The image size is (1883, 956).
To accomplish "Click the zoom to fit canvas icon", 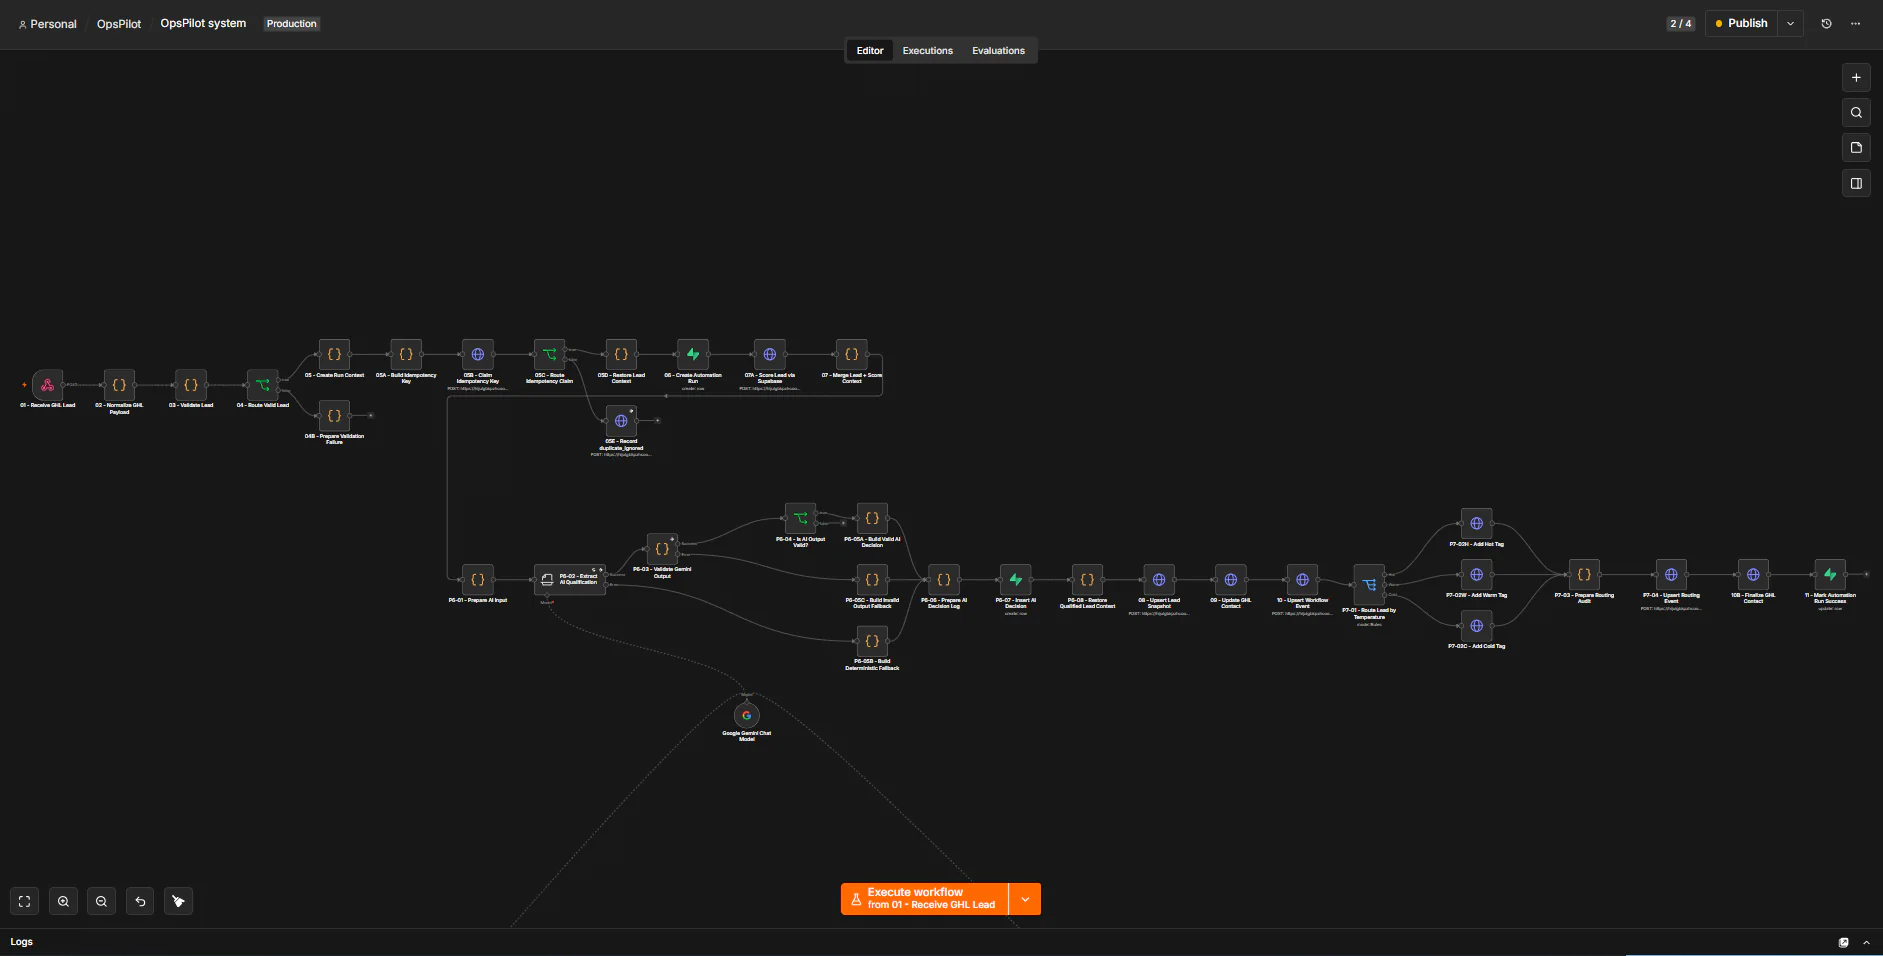I will [x=25, y=901].
